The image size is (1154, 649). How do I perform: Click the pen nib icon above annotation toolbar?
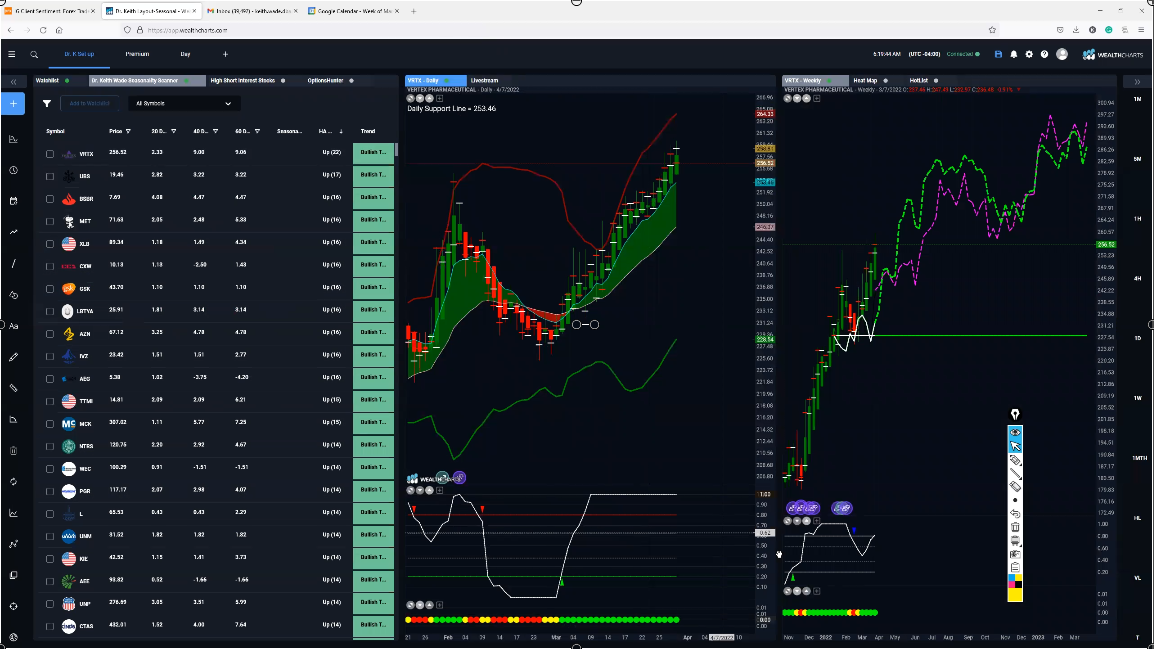click(1015, 415)
